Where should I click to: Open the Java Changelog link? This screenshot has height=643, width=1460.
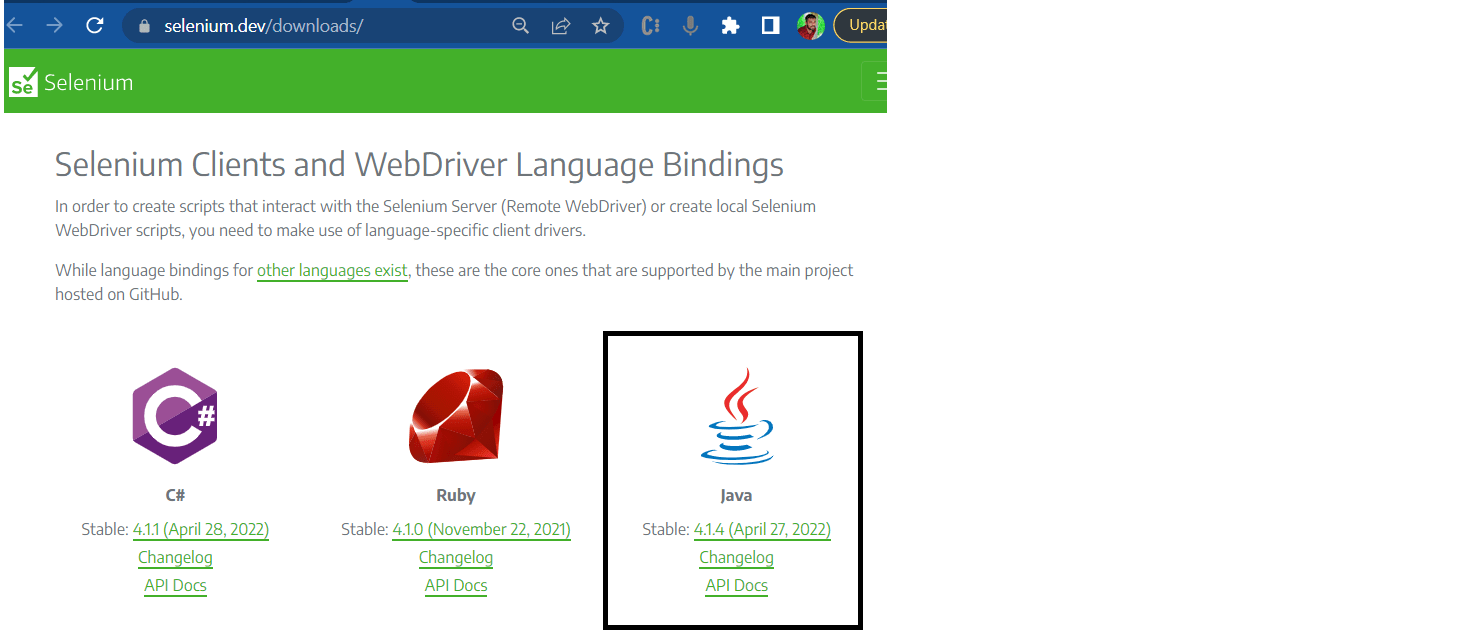tap(736, 557)
